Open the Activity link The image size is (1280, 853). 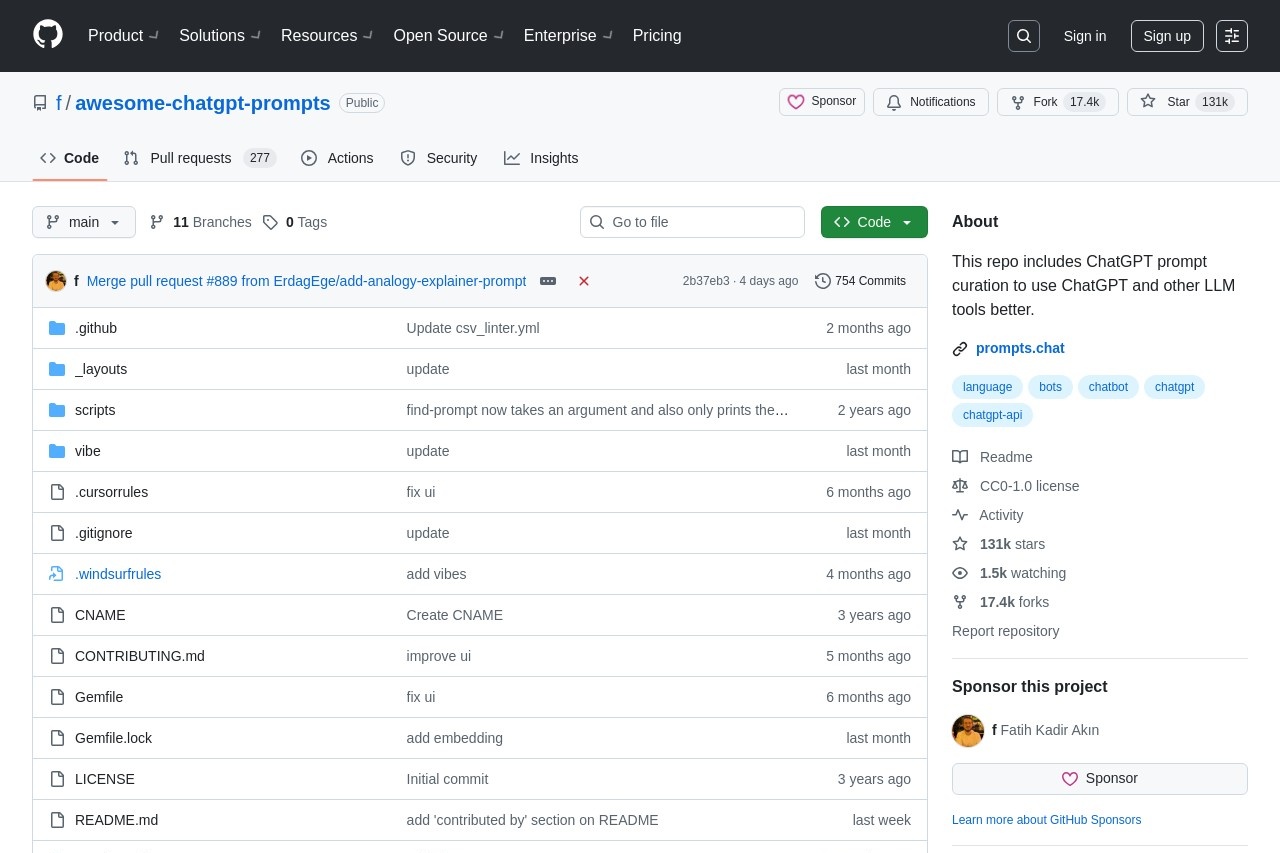point(988,515)
